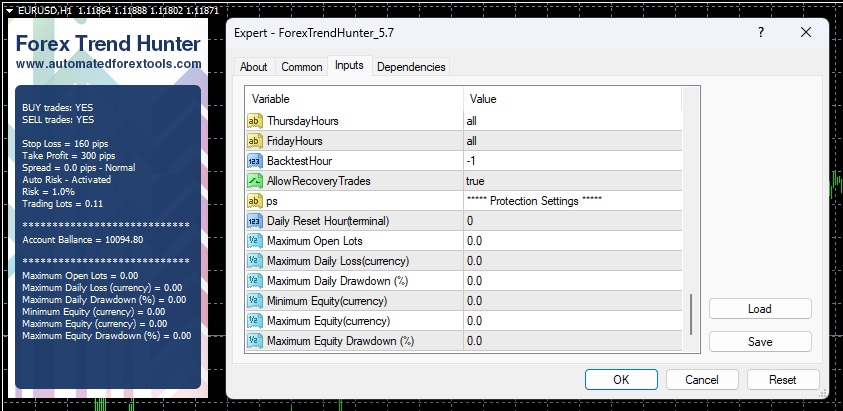Image resolution: width=843 pixels, height=411 pixels.
Task: Close the Expert ForexTrendHunter dialog
Action: coord(805,32)
